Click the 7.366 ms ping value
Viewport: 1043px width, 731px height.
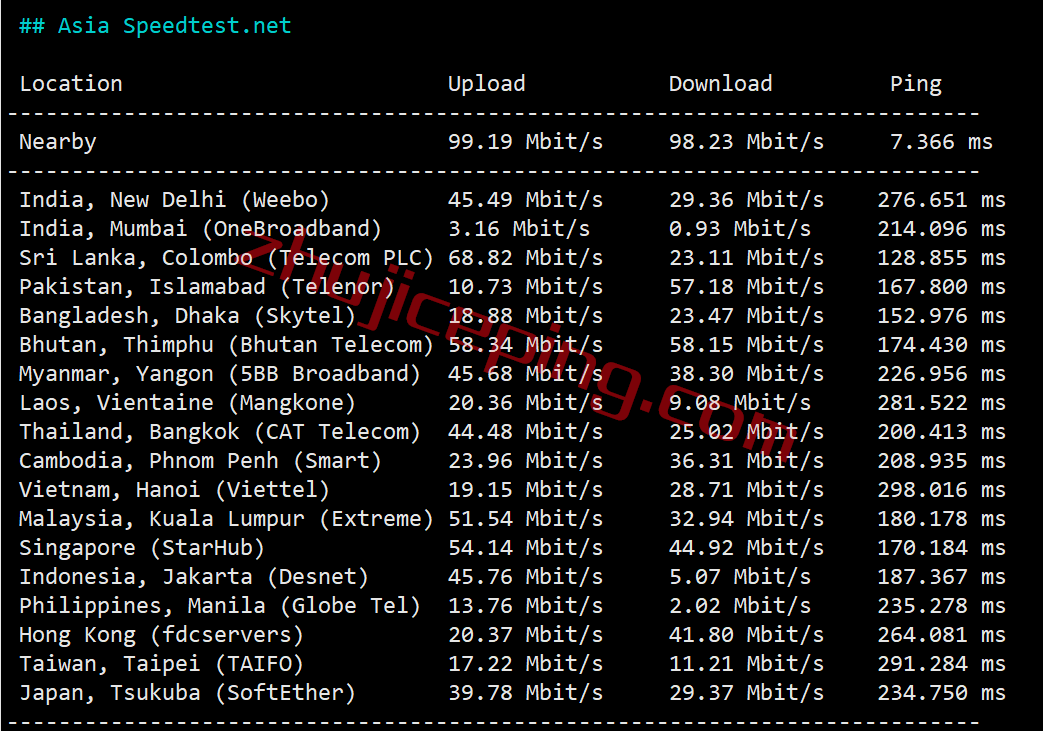coord(941,142)
